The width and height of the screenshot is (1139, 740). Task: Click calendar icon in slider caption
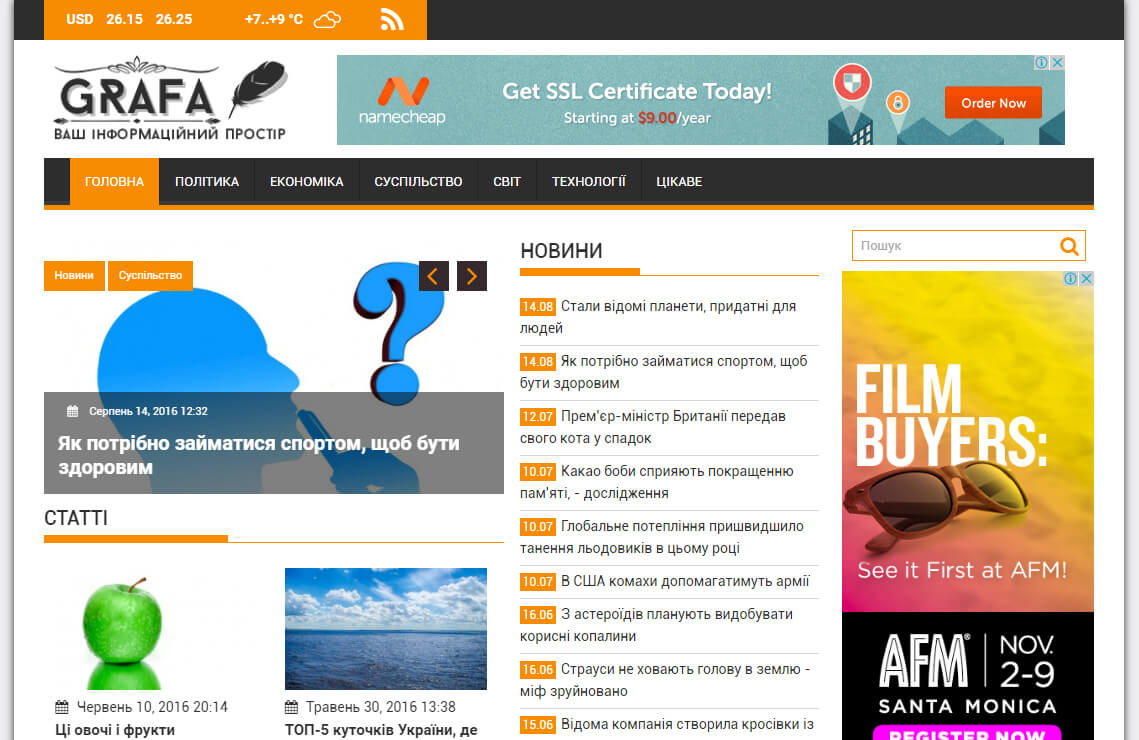(73, 411)
